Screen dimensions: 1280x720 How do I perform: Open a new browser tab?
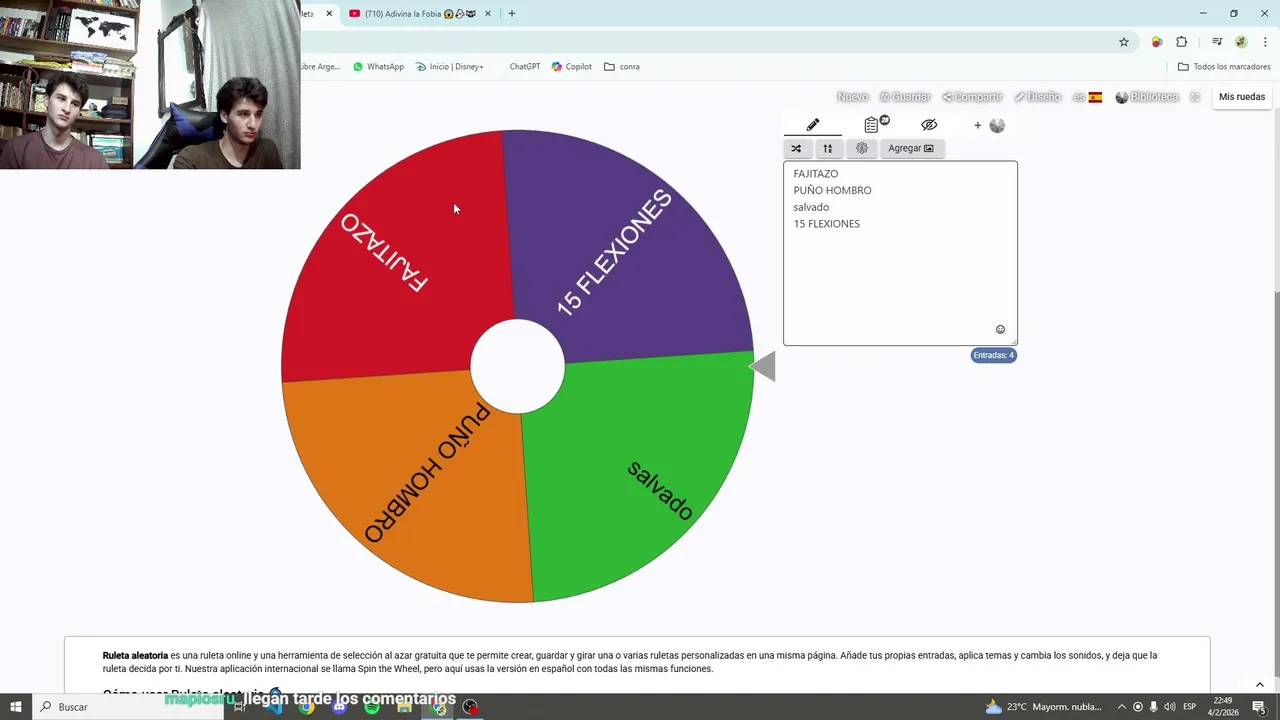pos(512,14)
